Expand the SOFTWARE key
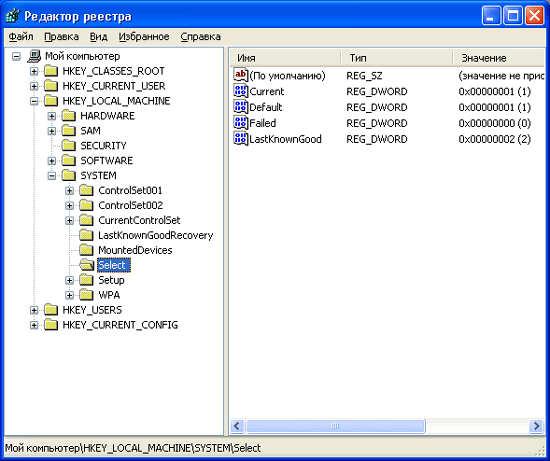 [52, 161]
